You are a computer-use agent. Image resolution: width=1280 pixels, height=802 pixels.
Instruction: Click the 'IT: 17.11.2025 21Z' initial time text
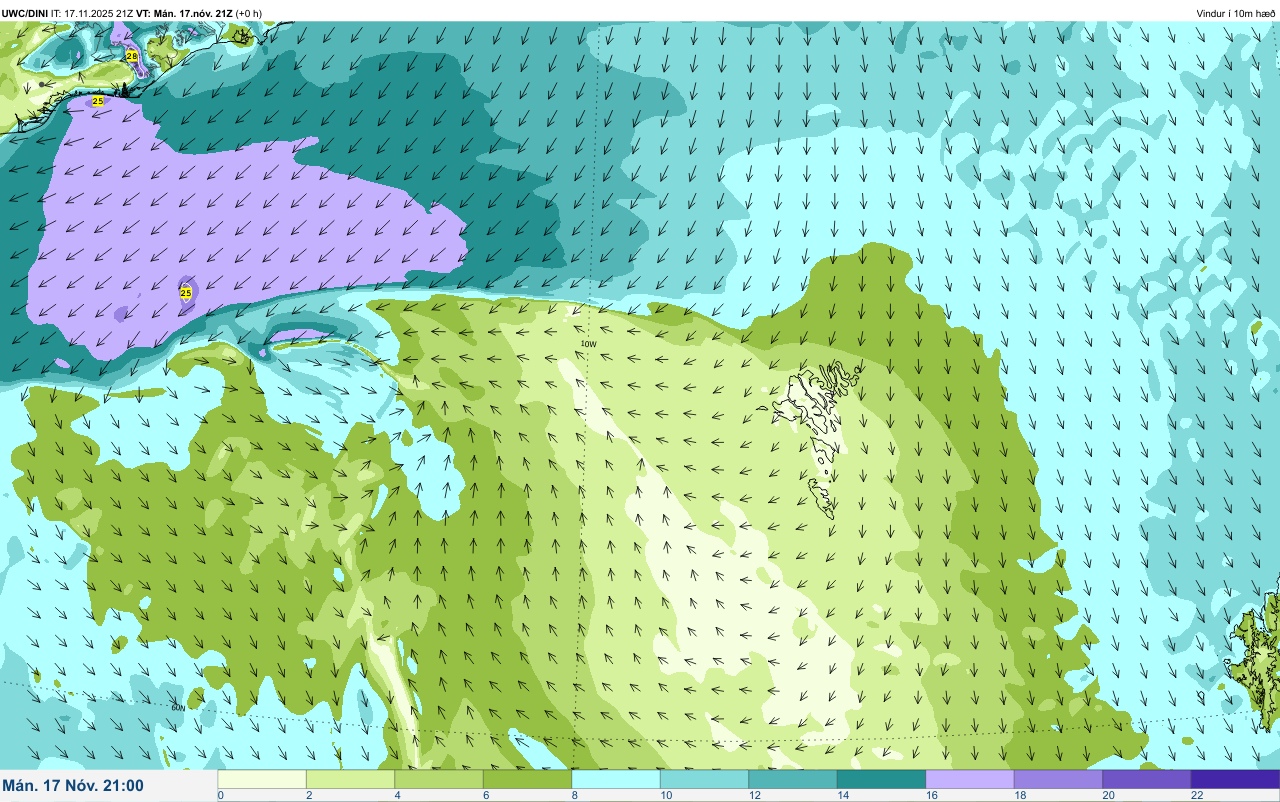click(92, 13)
